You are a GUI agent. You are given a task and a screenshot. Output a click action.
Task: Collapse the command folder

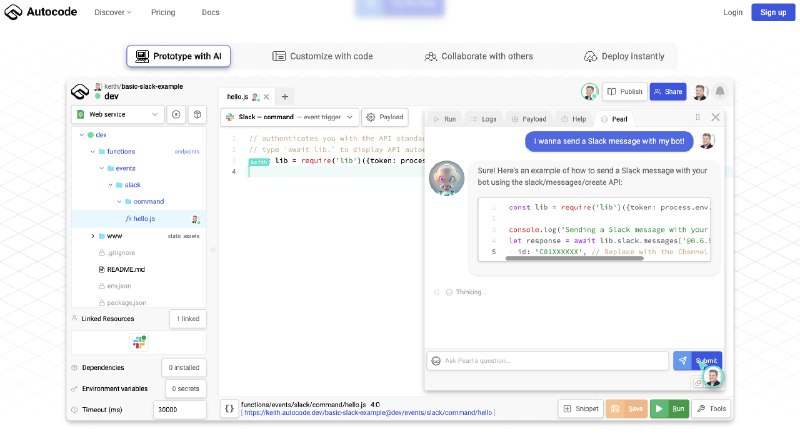[x=119, y=202]
